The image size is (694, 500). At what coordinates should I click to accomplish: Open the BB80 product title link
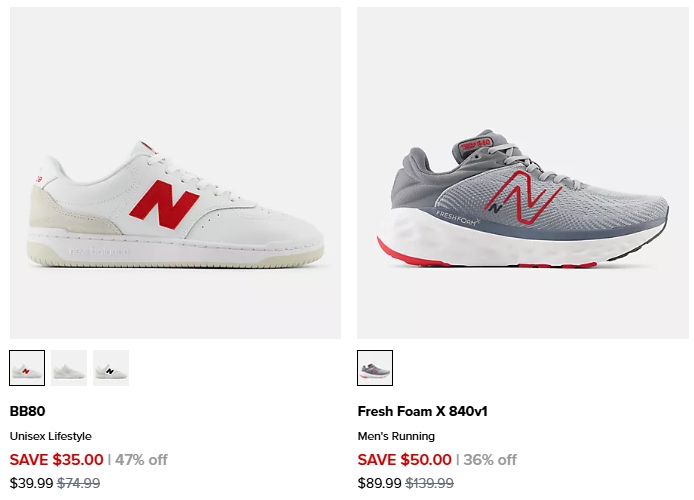coord(28,411)
